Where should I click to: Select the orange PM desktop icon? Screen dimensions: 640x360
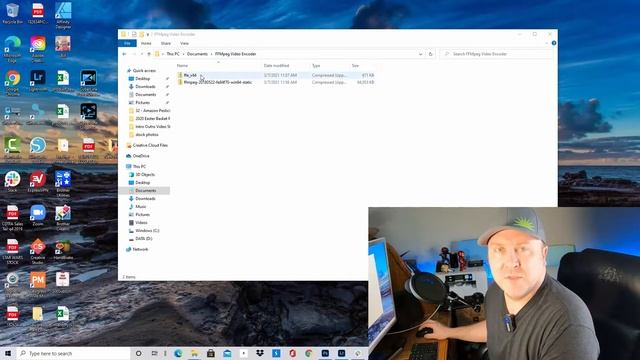[38, 283]
